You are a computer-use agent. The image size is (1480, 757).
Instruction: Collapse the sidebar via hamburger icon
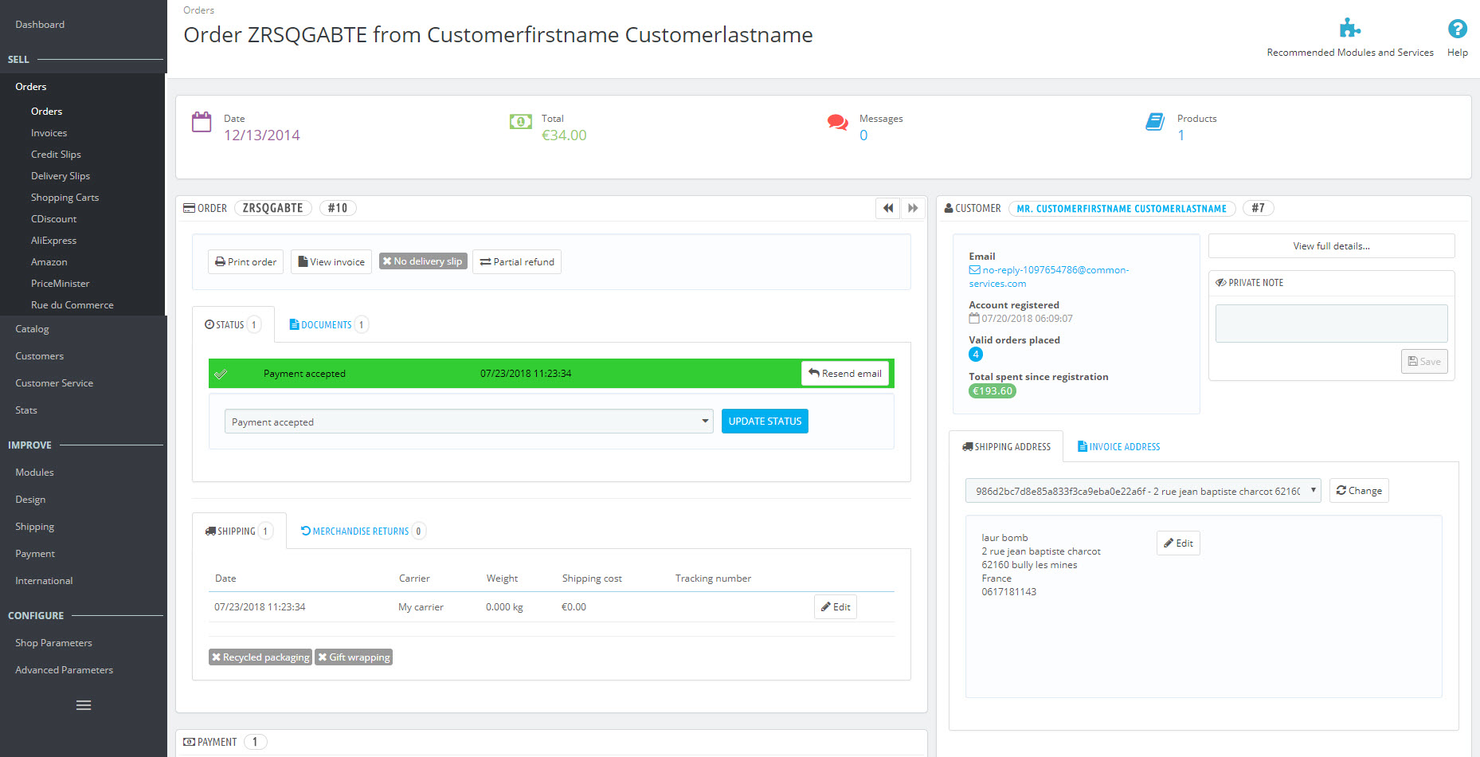(83, 704)
